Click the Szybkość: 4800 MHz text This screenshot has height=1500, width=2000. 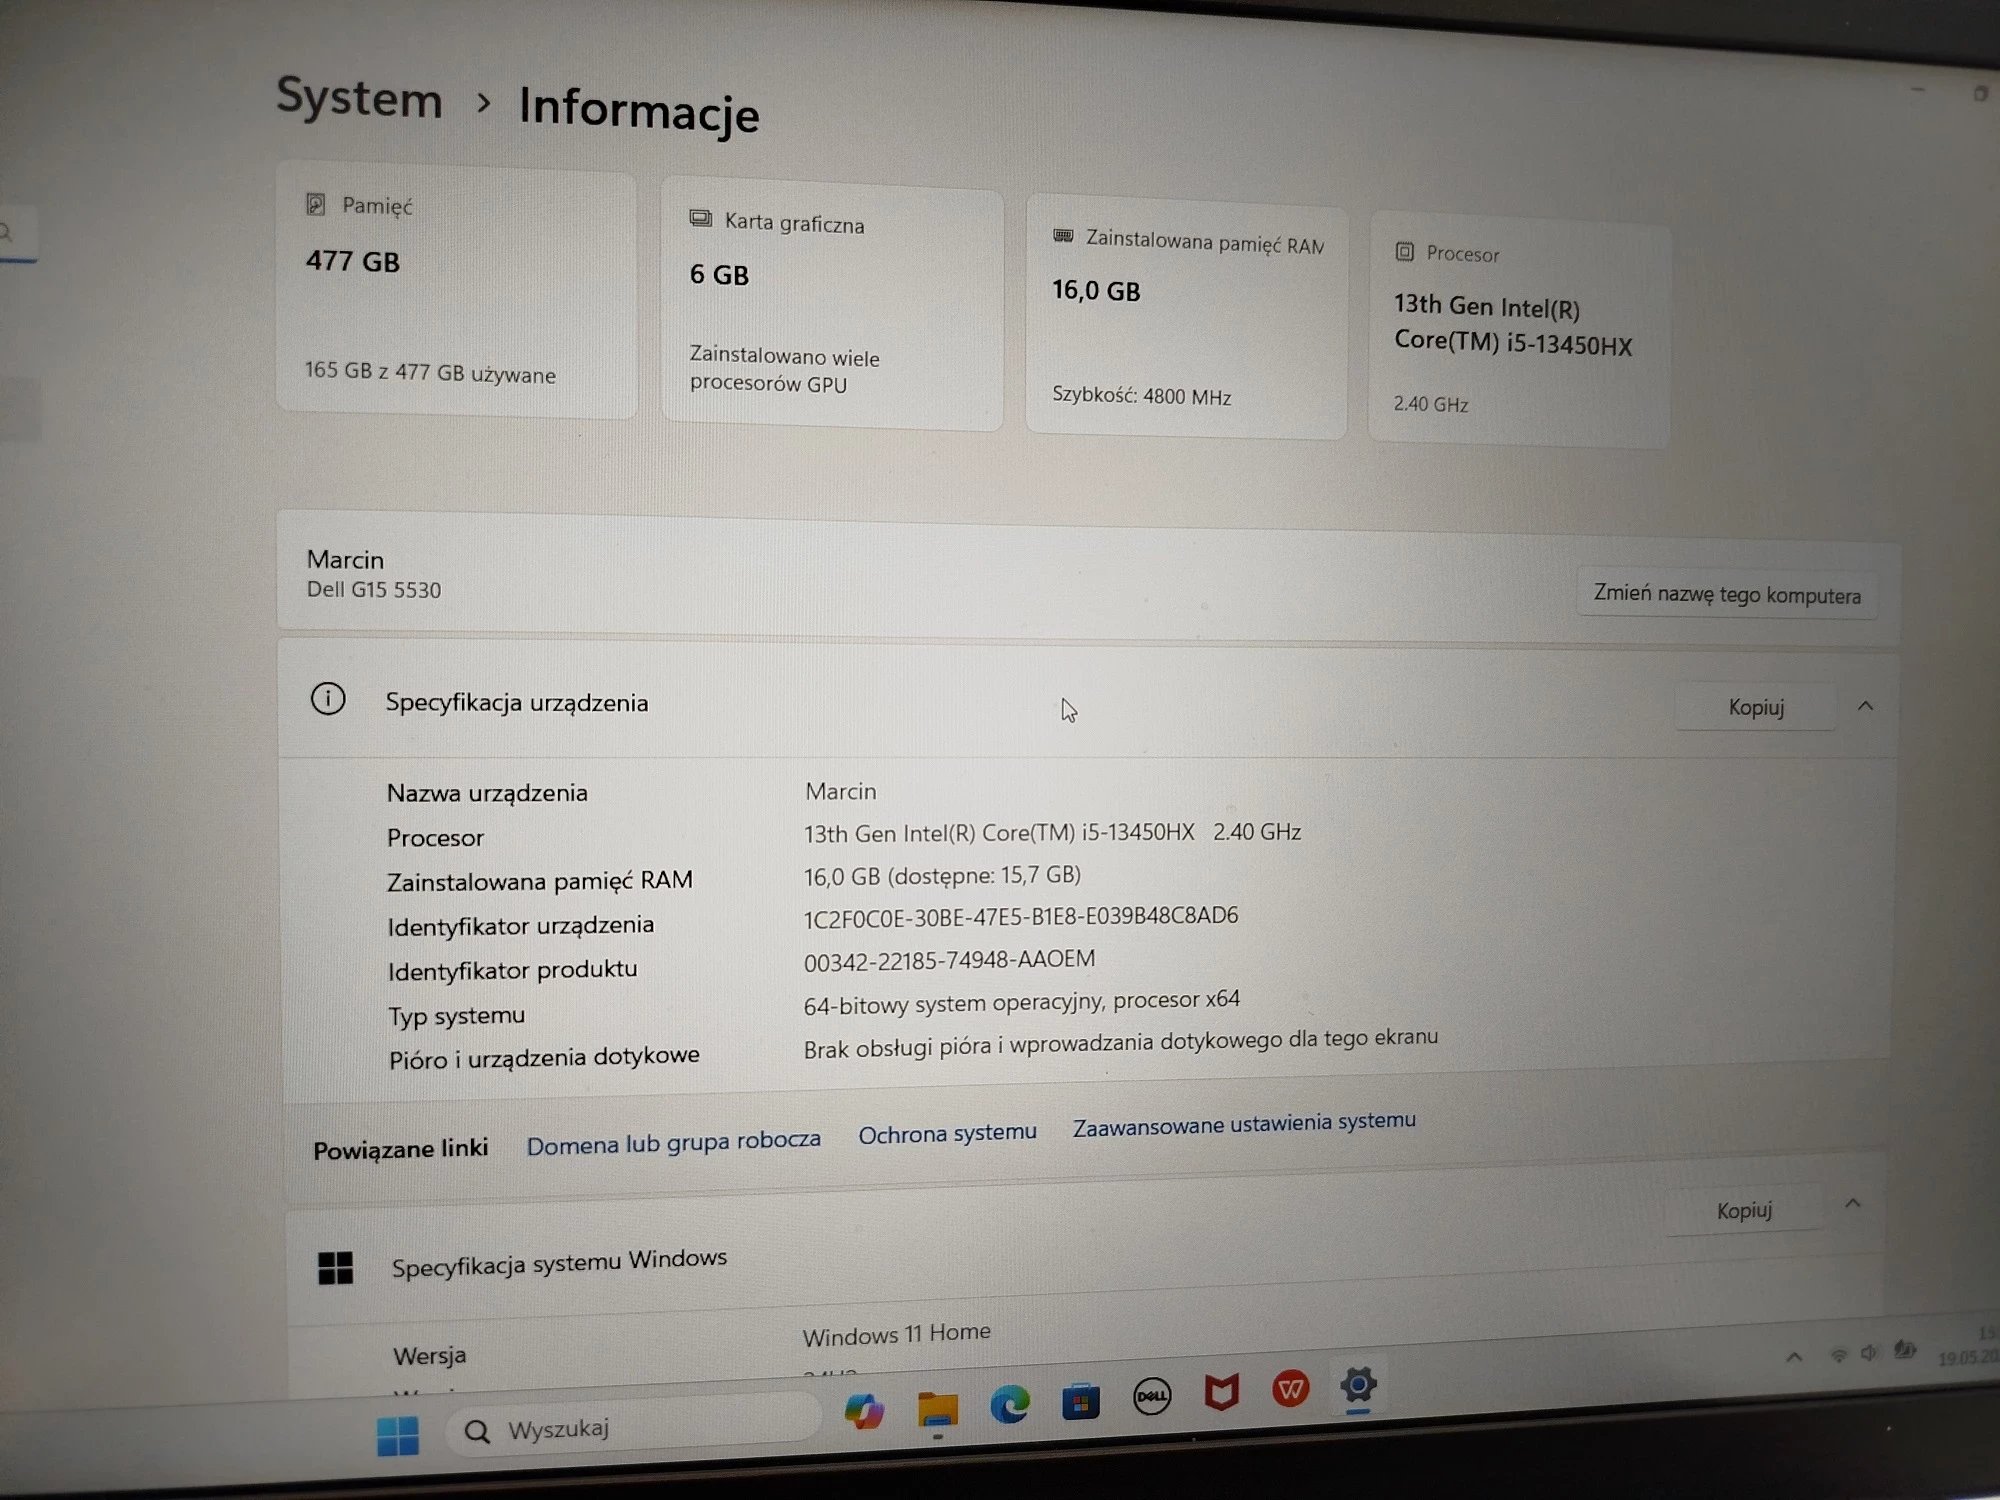tap(1141, 395)
